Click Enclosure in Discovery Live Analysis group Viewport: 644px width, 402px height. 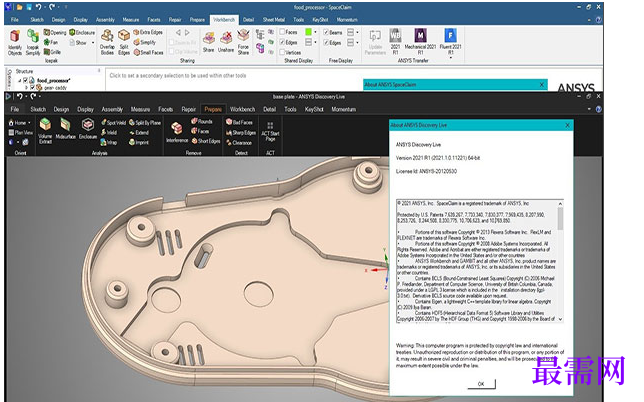pos(87,129)
